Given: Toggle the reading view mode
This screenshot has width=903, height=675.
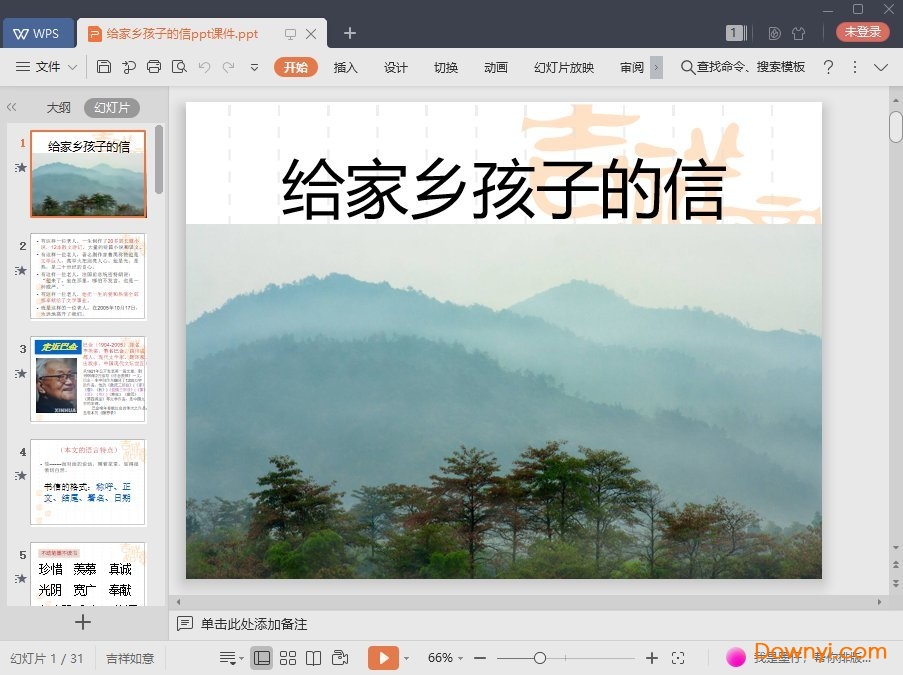Looking at the screenshot, I should pyautogui.click(x=314, y=657).
